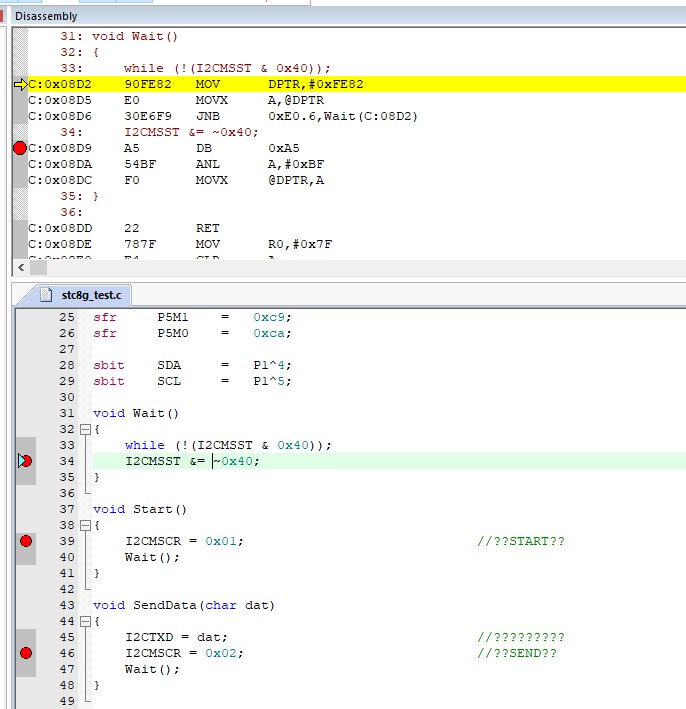Remove breakpoint on line 39 I2CMSCR = 0x01
The image size is (686, 709).
26,541
